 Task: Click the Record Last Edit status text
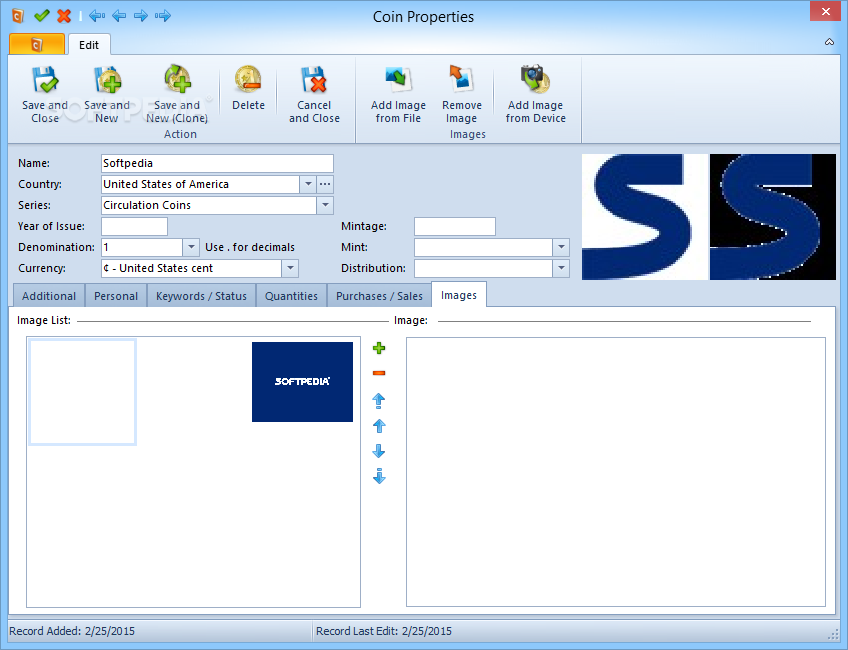(x=384, y=631)
